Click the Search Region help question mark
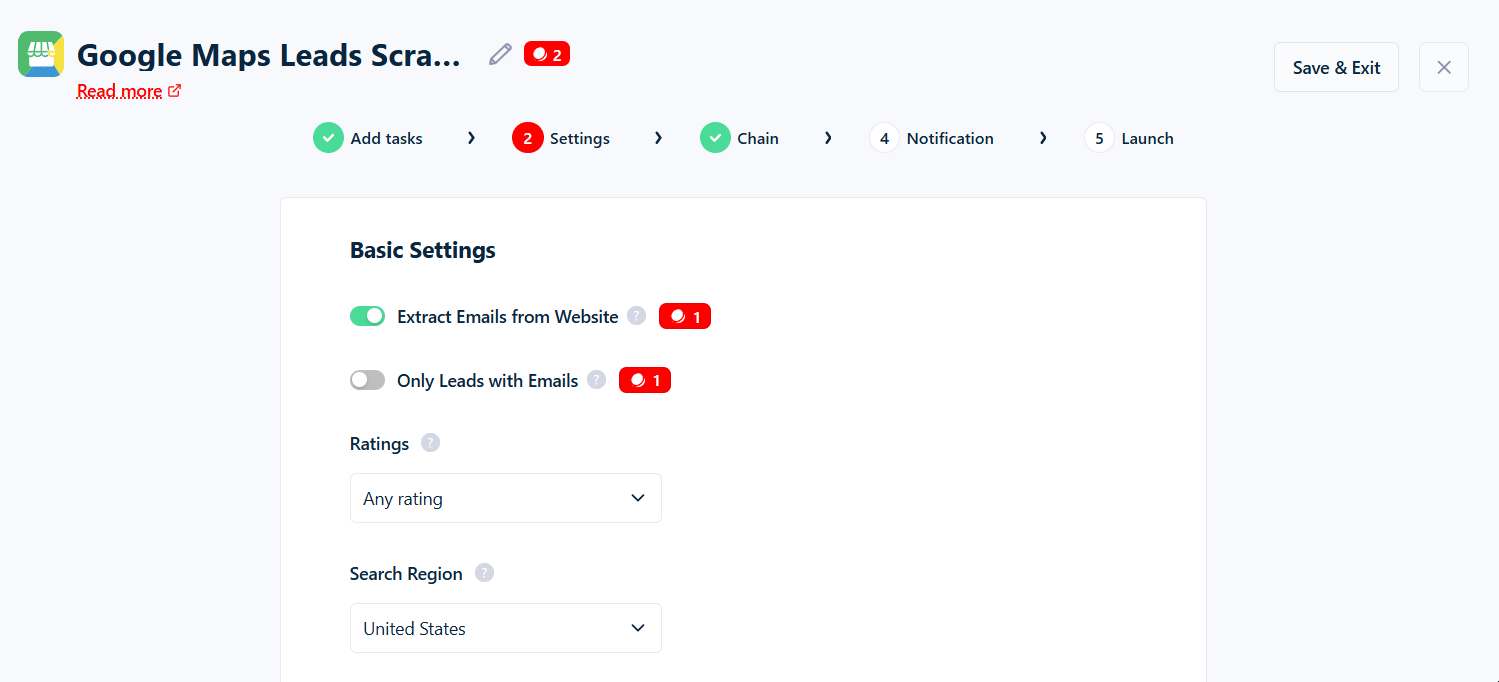Screen dimensions: 1499x682 pyautogui.click(x=484, y=573)
